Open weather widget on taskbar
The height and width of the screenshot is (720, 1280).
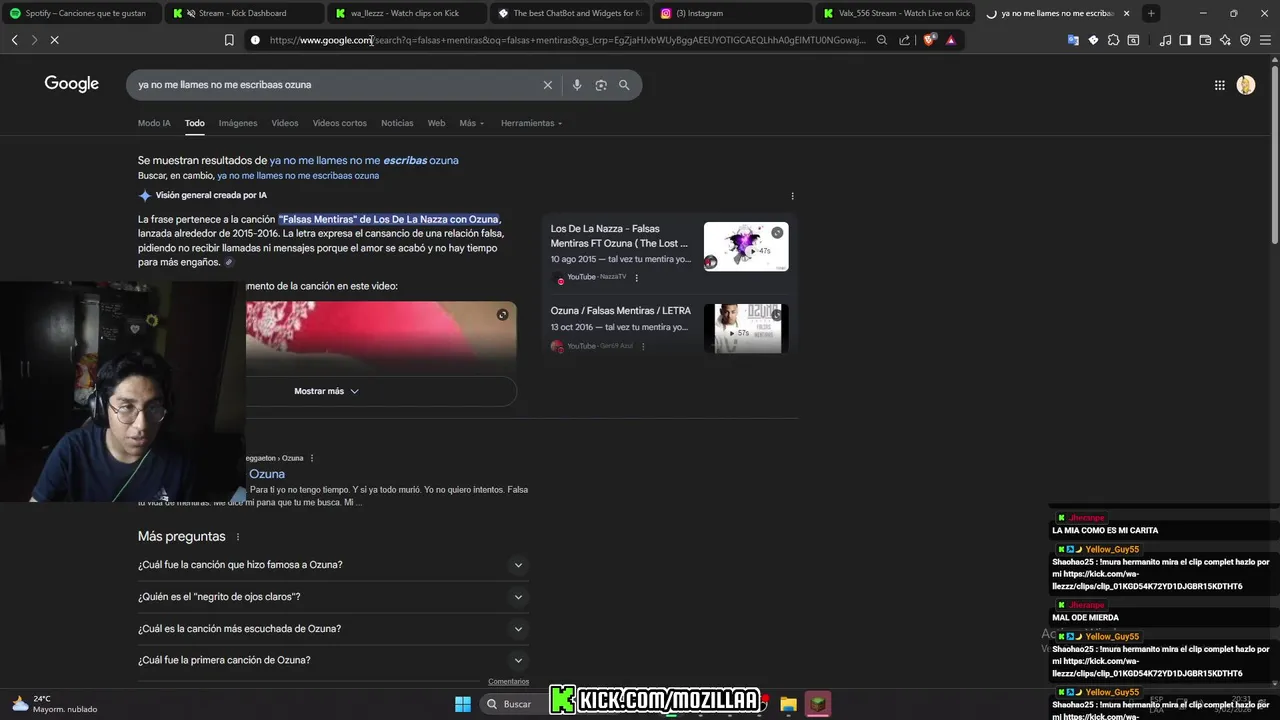[x=55, y=704]
